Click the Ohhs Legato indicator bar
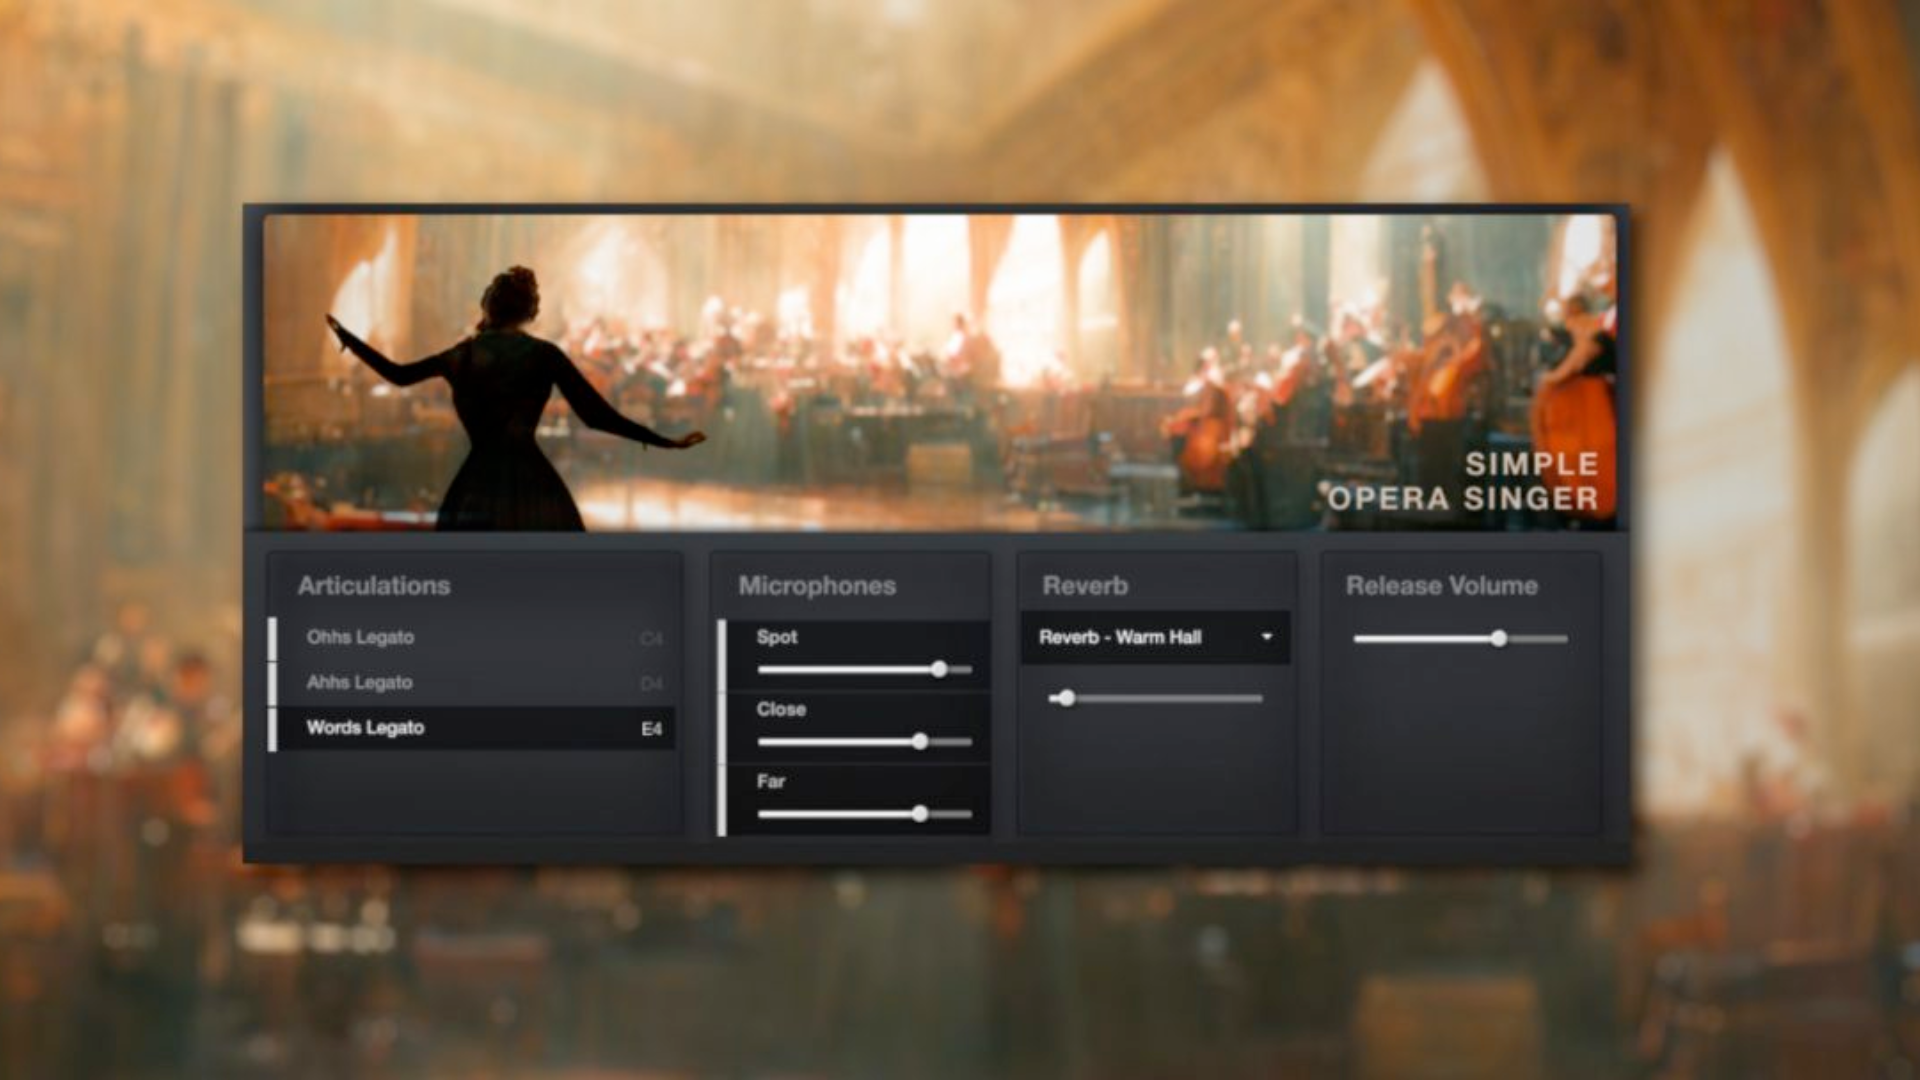This screenshot has height=1080, width=1920. [272, 638]
